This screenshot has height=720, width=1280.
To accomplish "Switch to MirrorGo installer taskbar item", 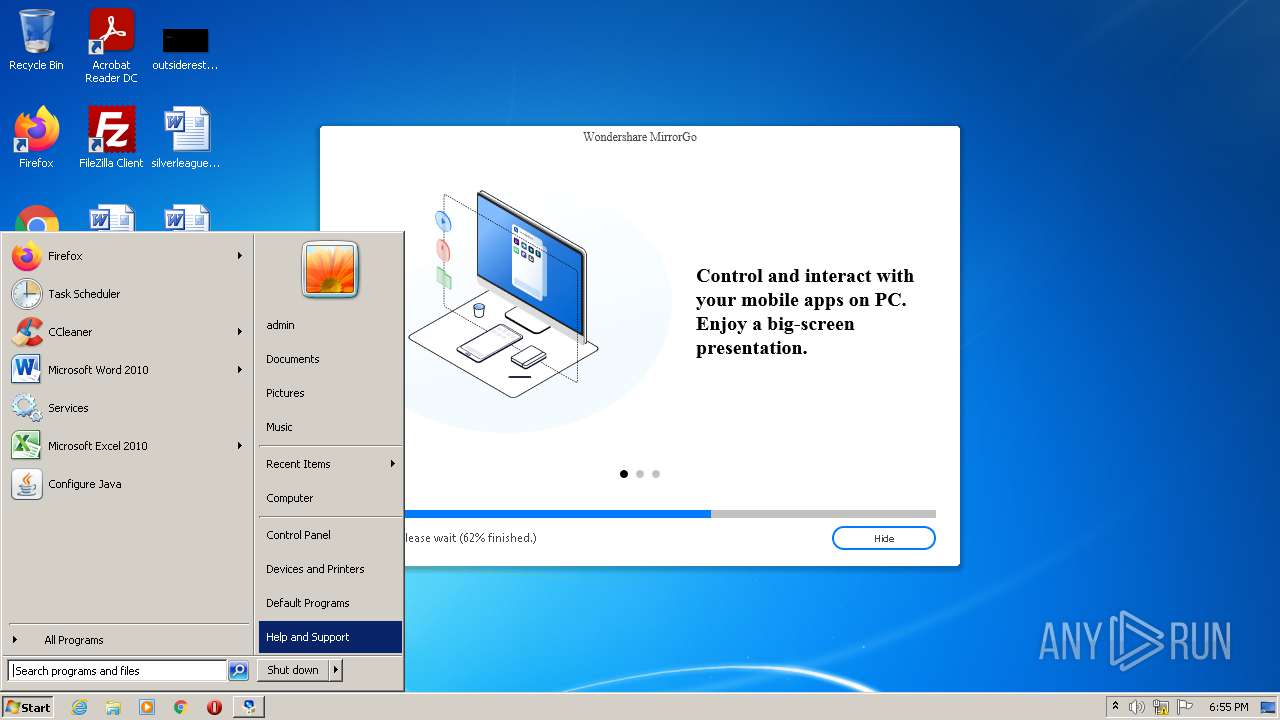I will click(248, 707).
